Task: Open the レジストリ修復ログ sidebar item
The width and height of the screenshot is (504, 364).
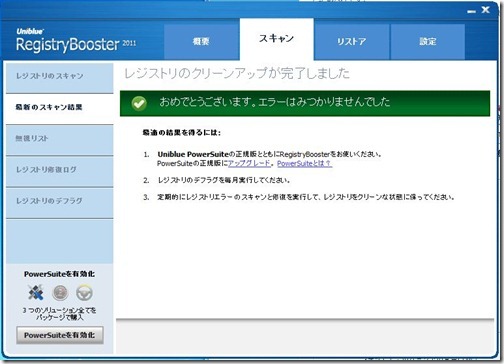Action: click(x=60, y=172)
